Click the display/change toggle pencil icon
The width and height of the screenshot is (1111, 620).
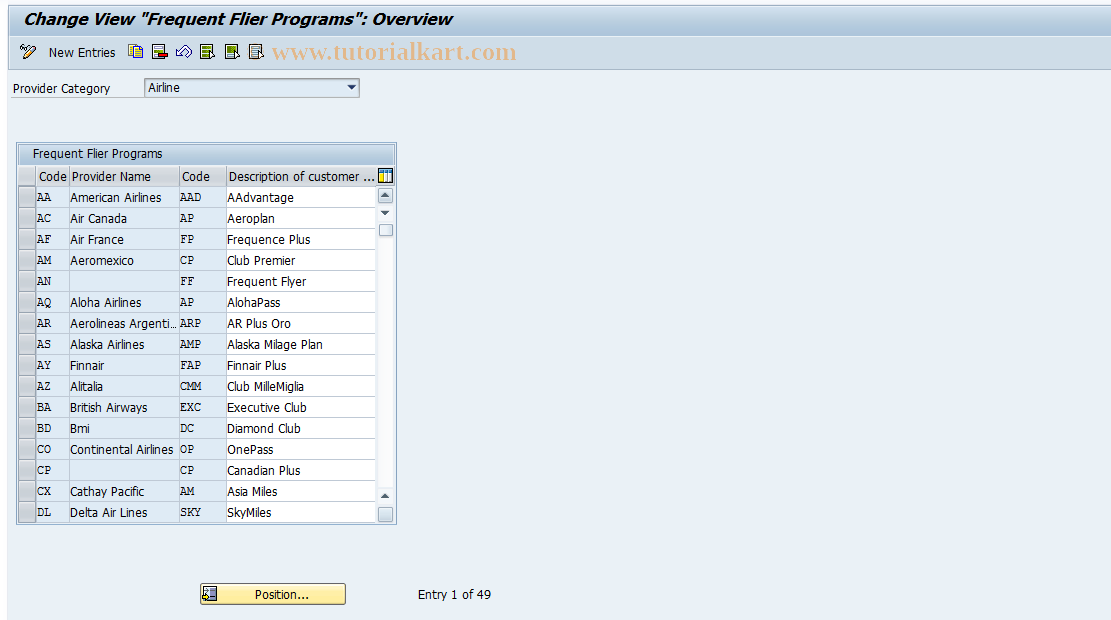click(x=28, y=52)
